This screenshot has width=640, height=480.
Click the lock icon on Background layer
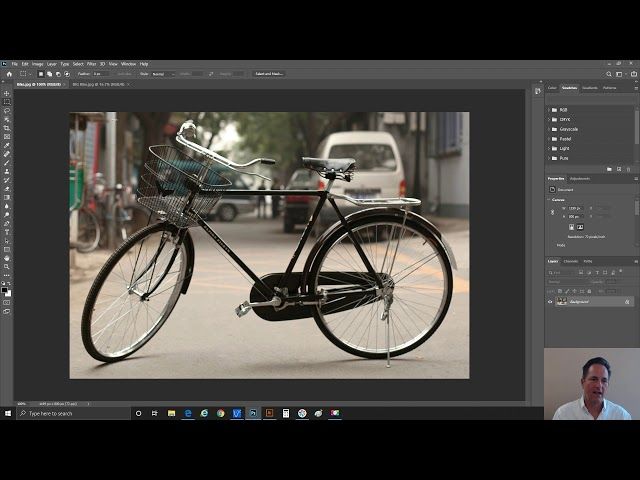click(x=627, y=301)
